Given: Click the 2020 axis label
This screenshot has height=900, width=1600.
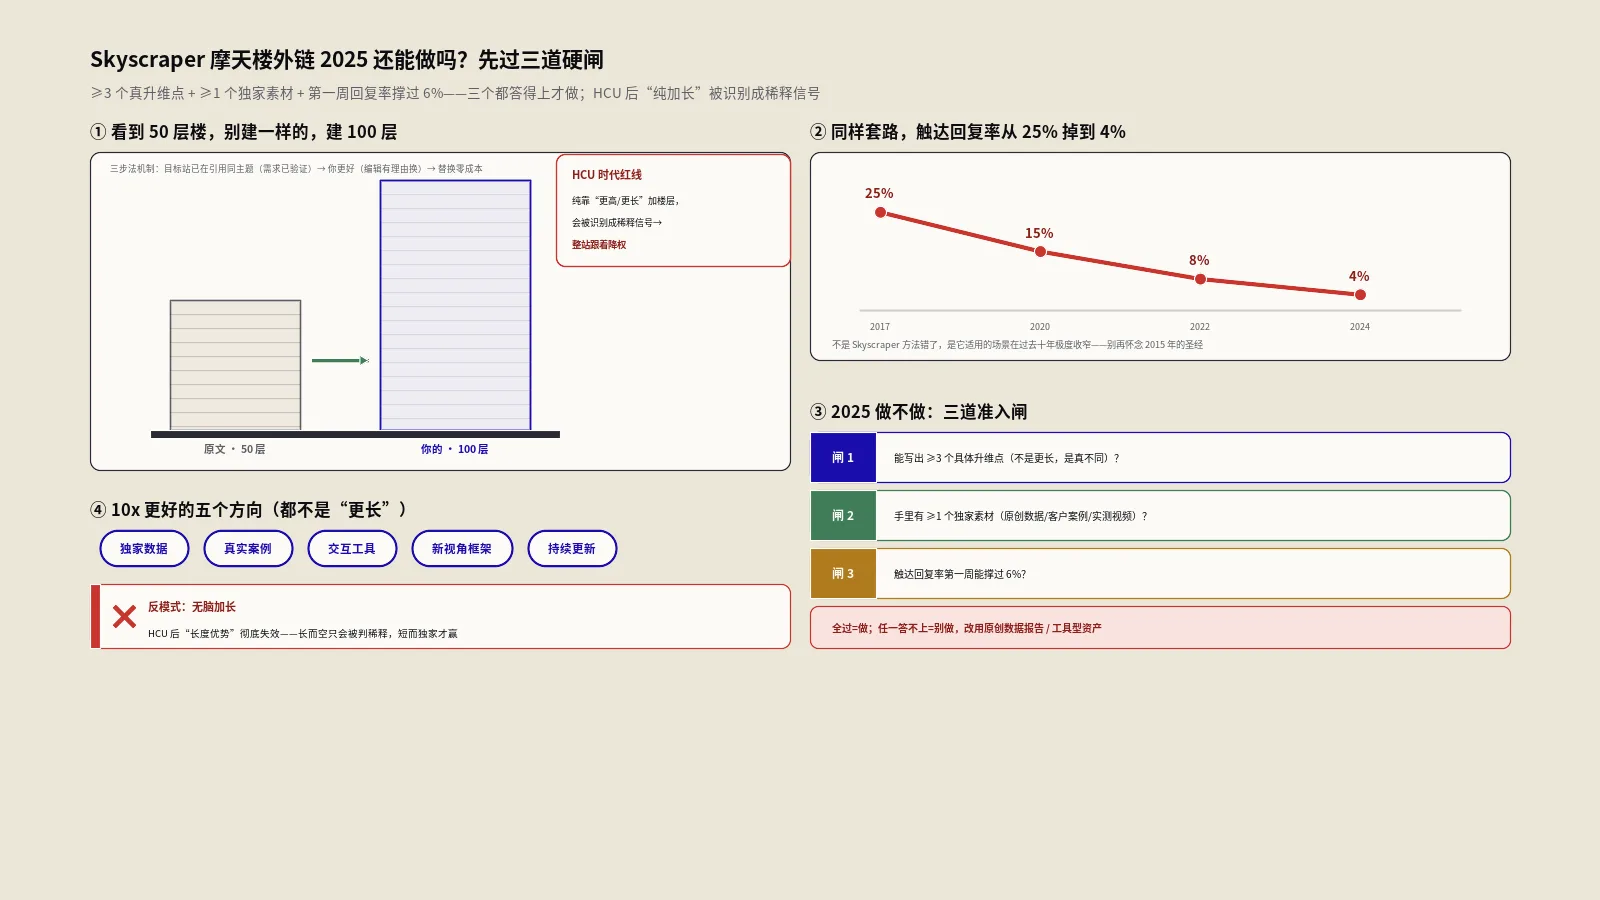Looking at the screenshot, I should click(x=1040, y=327).
